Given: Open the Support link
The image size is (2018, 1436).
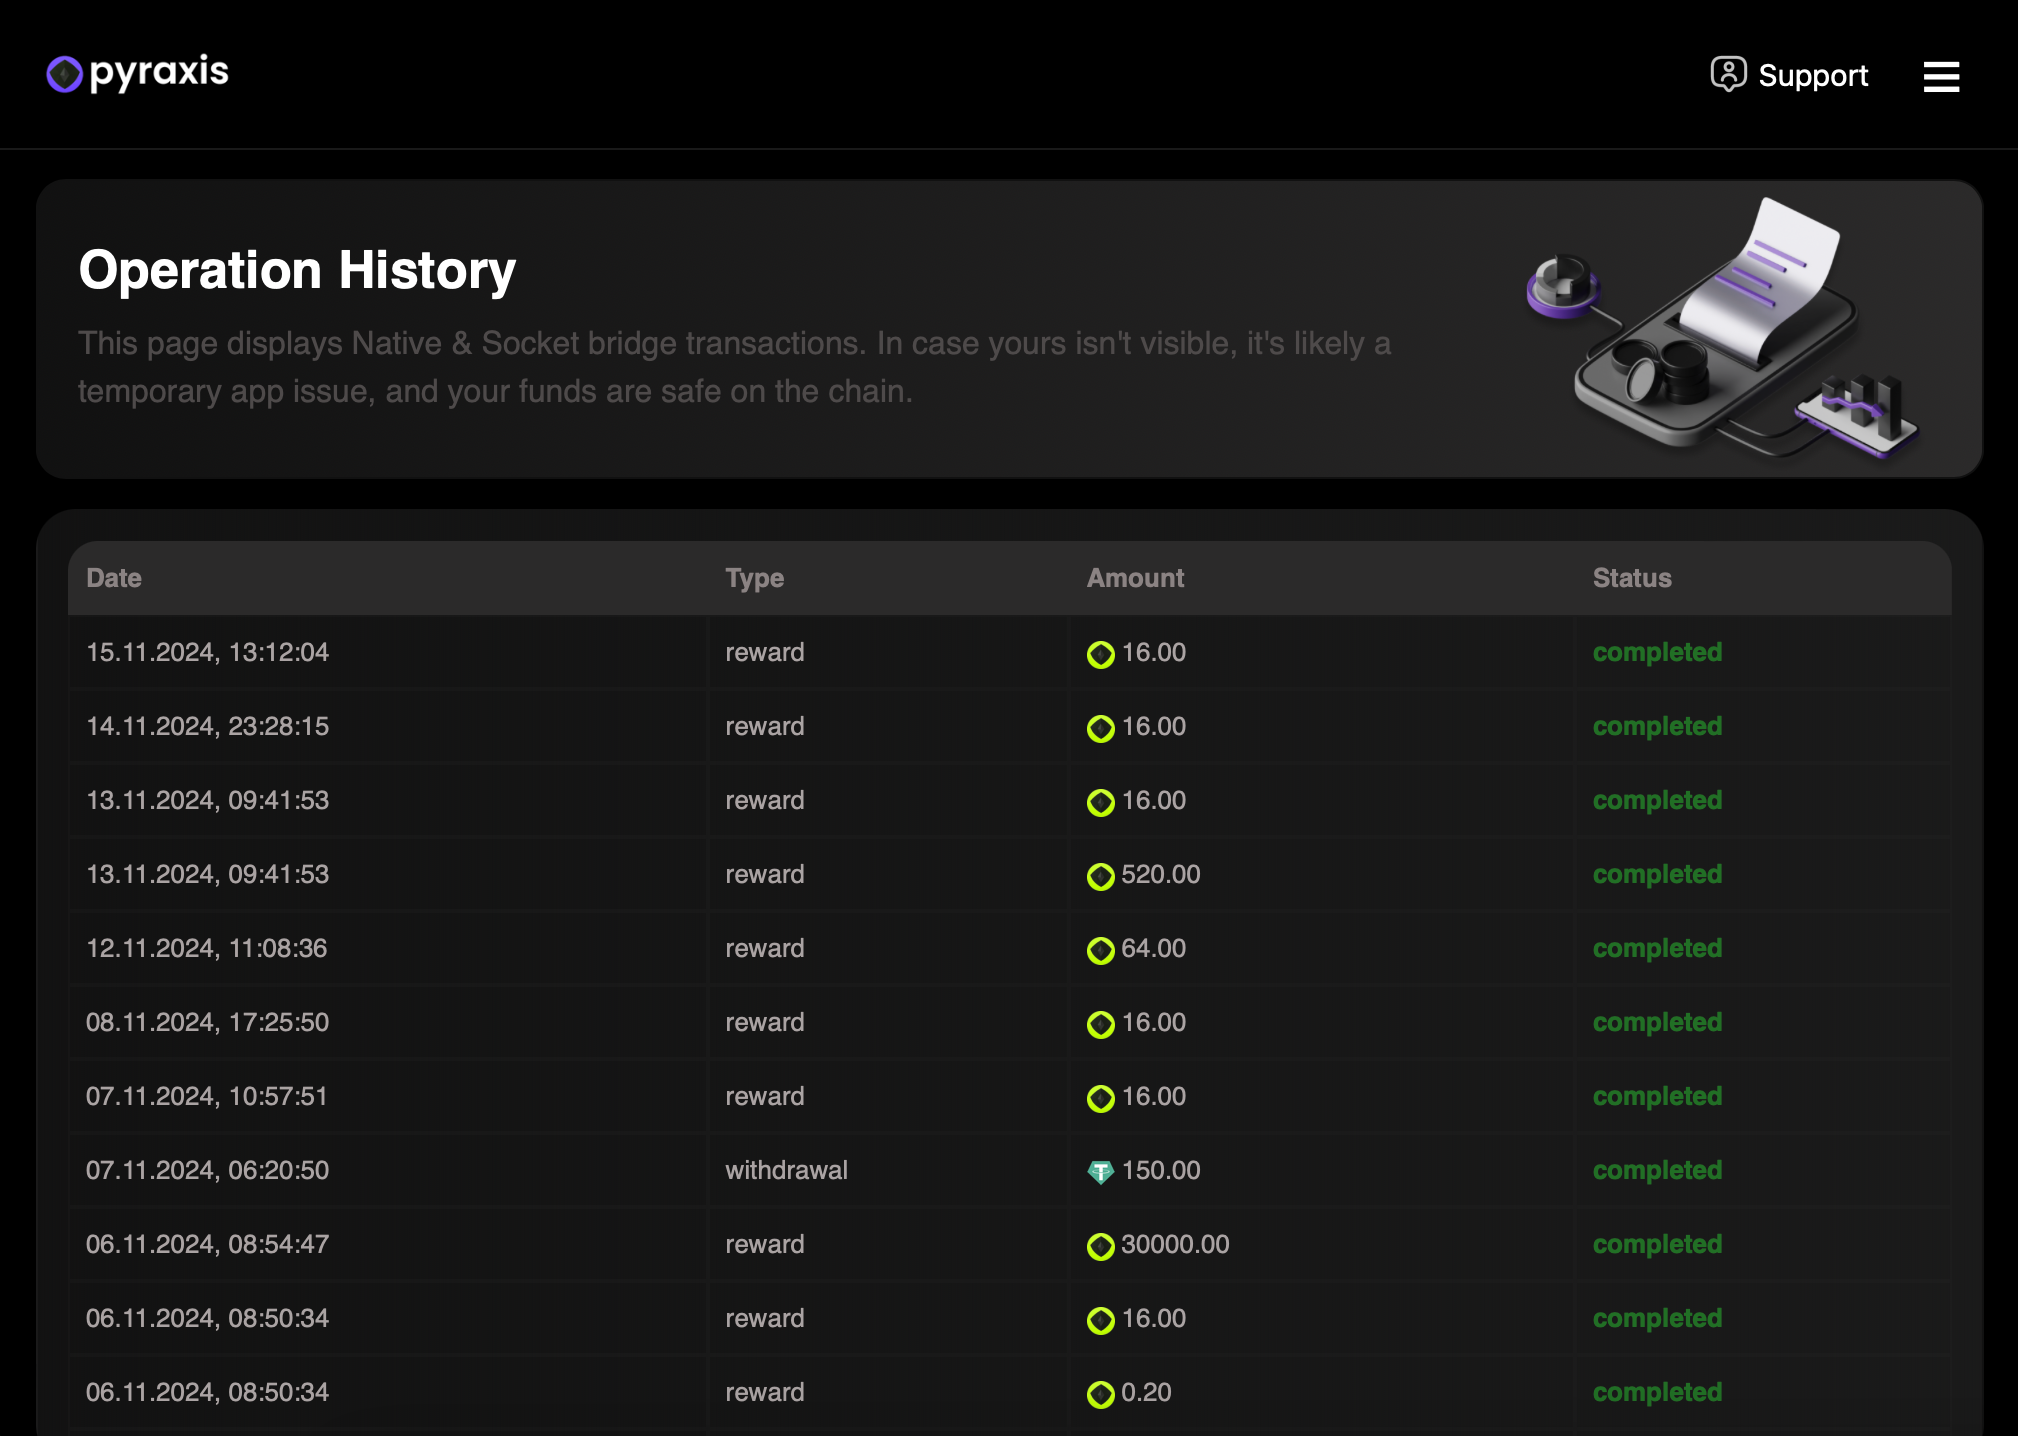Looking at the screenshot, I should 1790,75.
